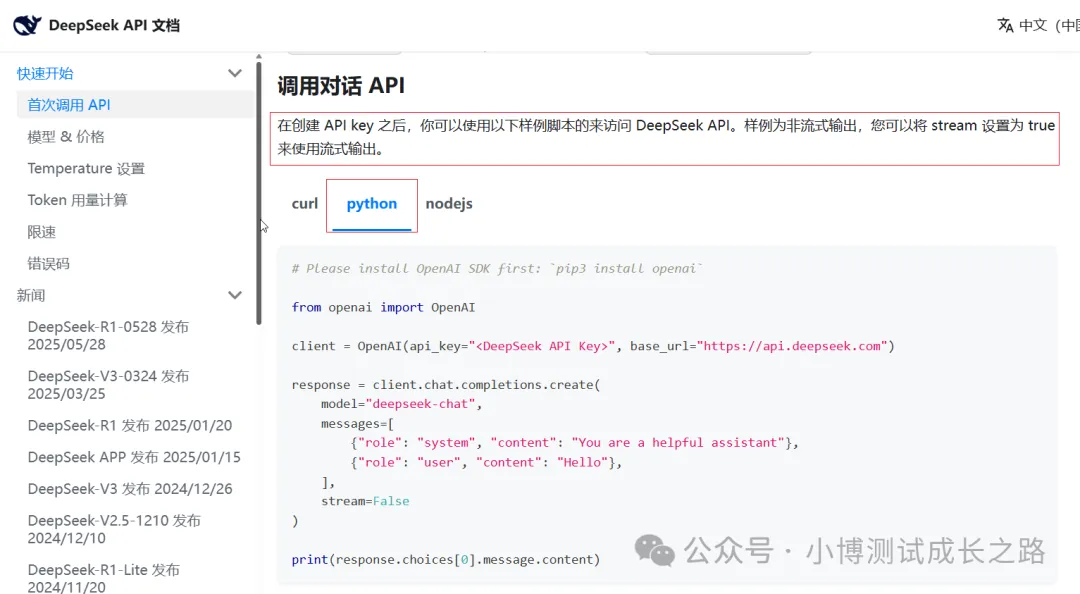Click the intro paragraph about stream setting
1080x594 pixels.
coord(665,137)
